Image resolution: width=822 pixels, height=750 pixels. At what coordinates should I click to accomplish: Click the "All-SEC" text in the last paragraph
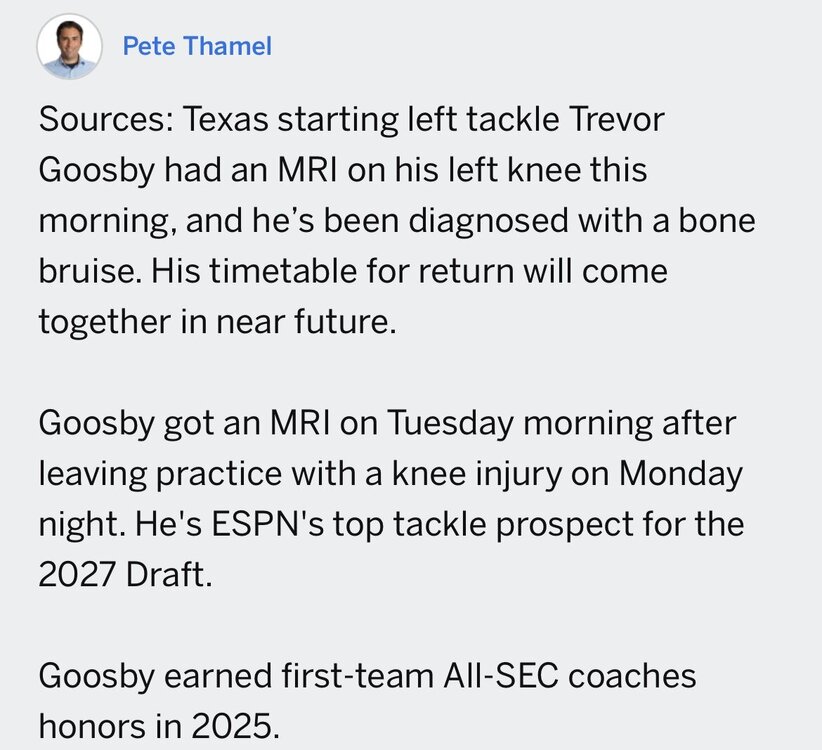pos(501,676)
